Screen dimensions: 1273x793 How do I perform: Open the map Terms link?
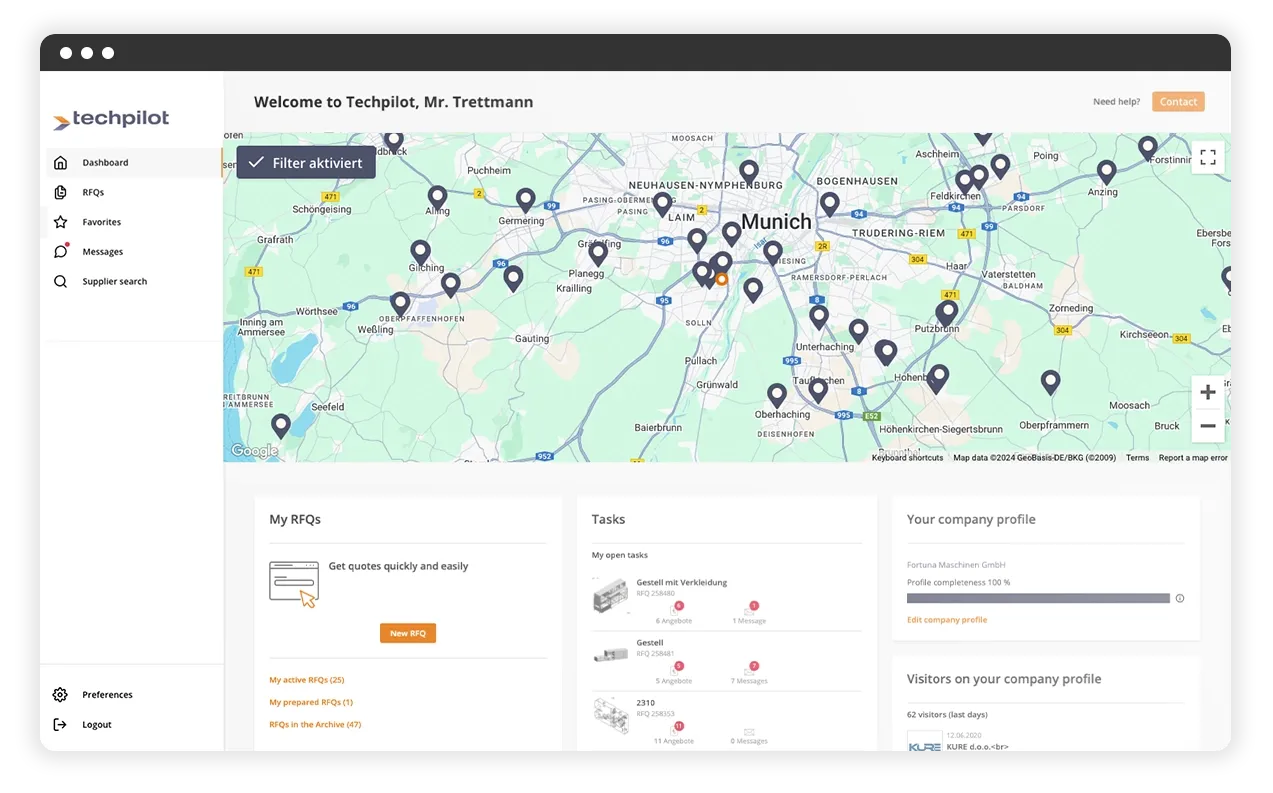(1138, 458)
